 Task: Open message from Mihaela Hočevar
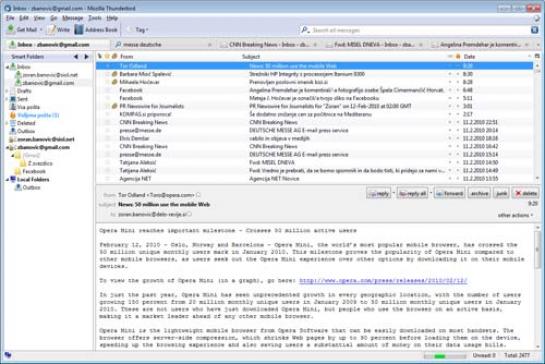click(x=315, y=82)
